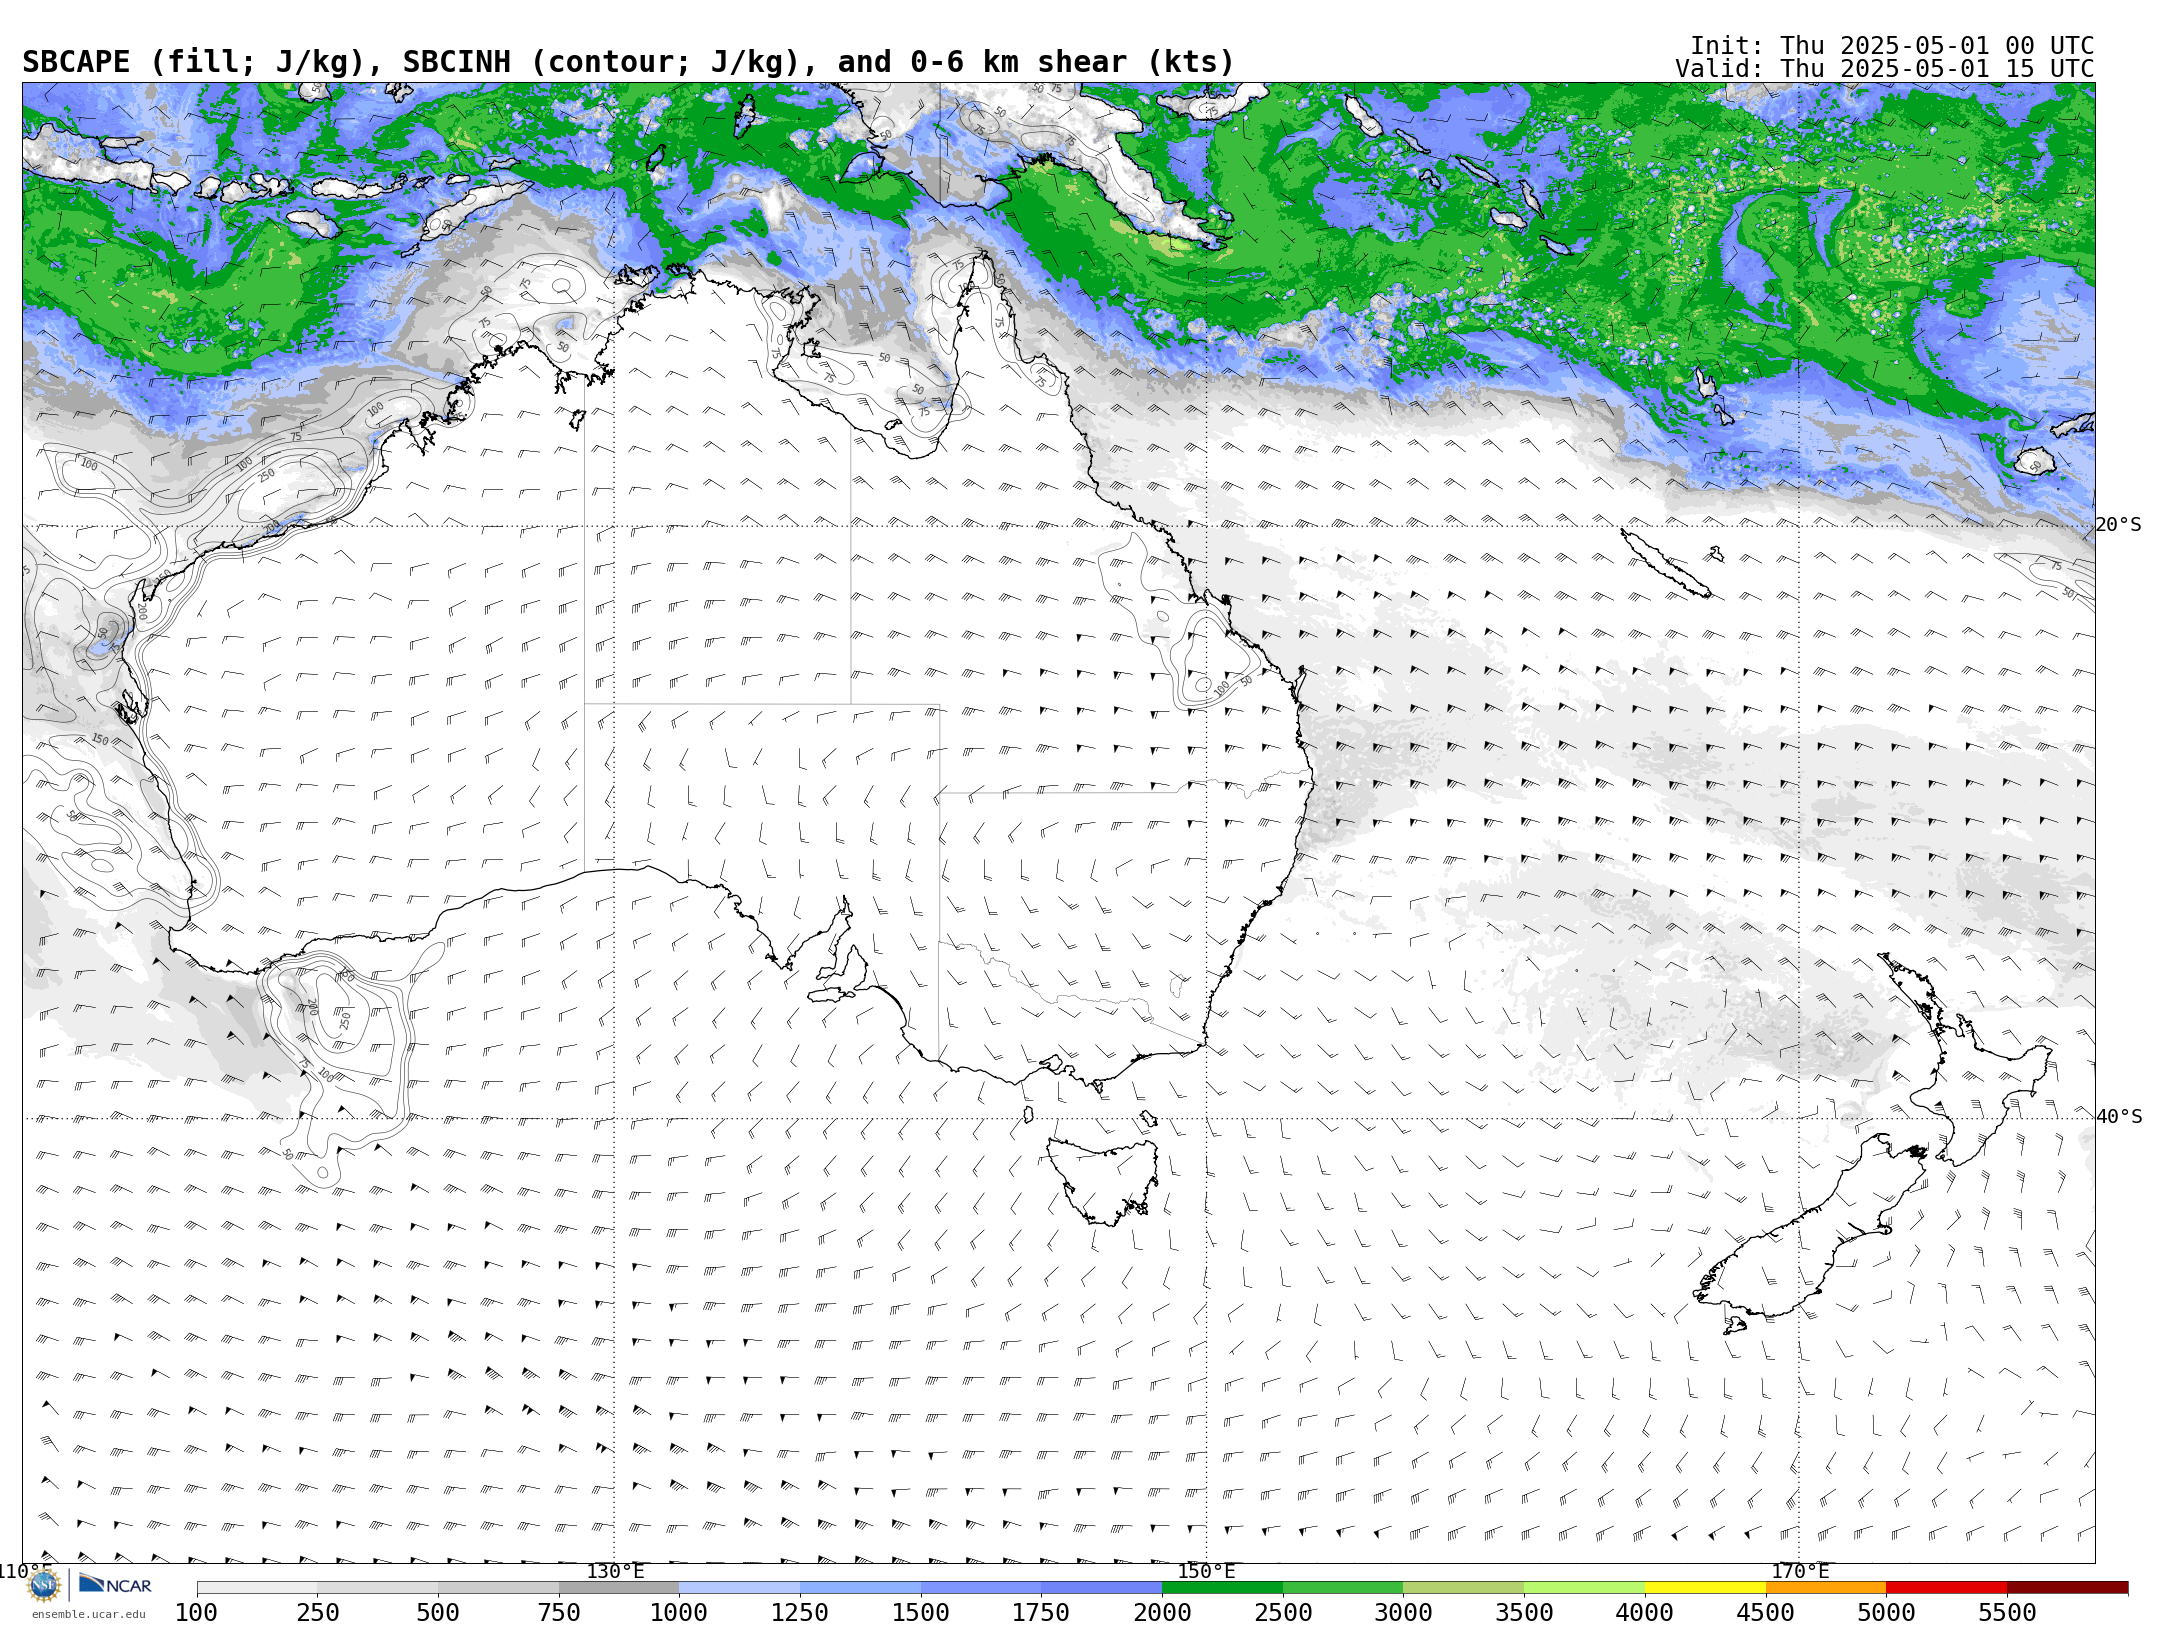Screen dimensions: 2160x1626
Task: Click the 40°S latitude label
Action: [x=2119, y=1117]
